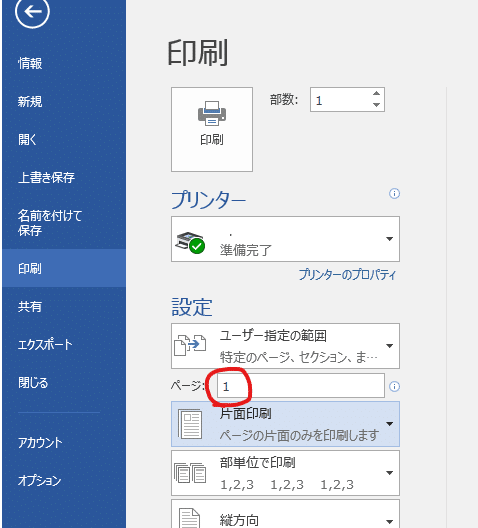Increase copies with the up arrow
Image resolution: width=478 pixels, height=528 pixels.
click(x=376, y=94)
